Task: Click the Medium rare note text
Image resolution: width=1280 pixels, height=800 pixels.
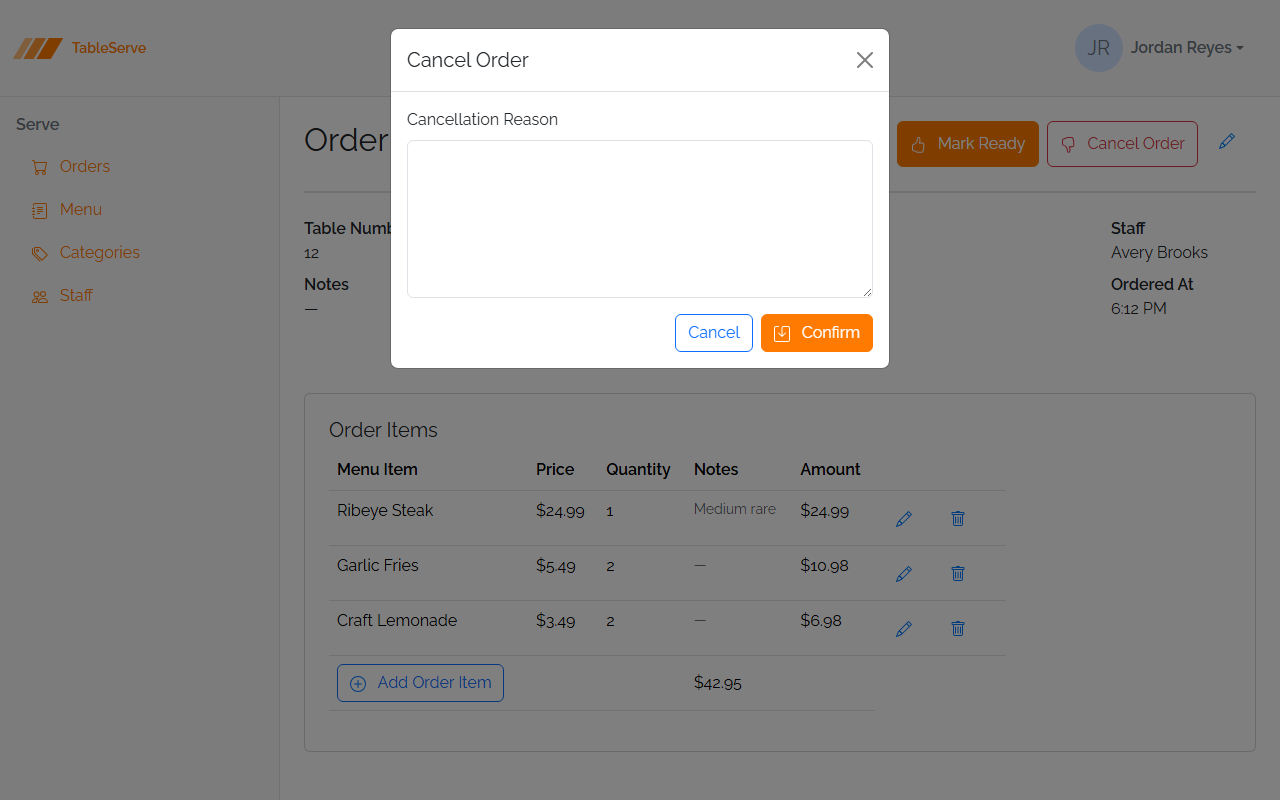Action: point(735,510)
